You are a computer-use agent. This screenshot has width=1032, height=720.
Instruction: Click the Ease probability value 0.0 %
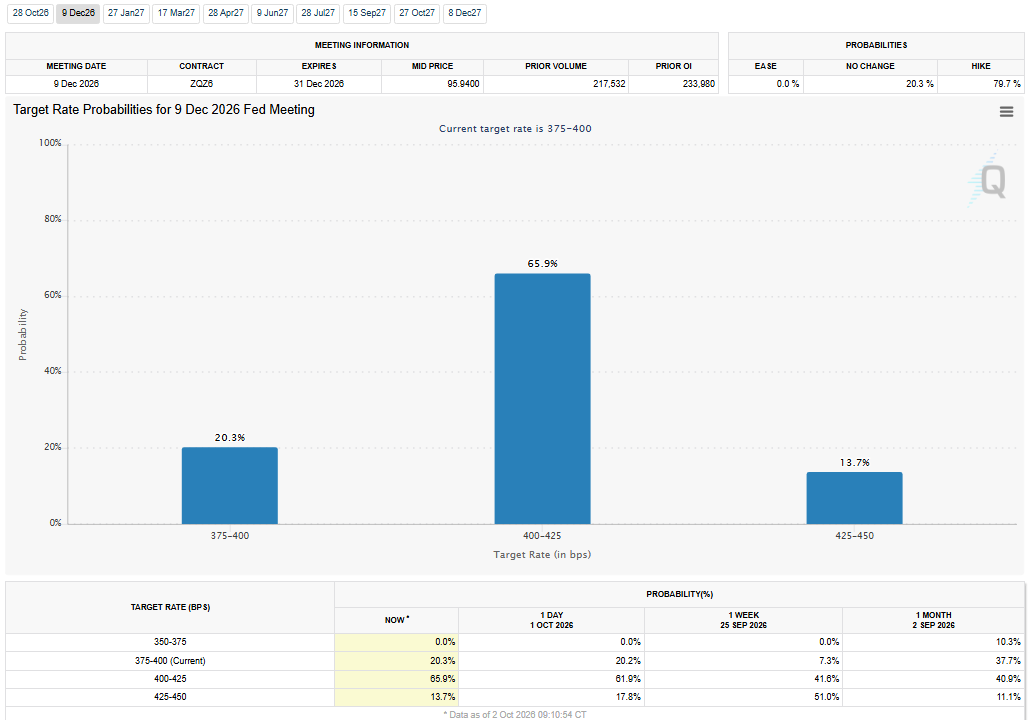coord(788,84)
